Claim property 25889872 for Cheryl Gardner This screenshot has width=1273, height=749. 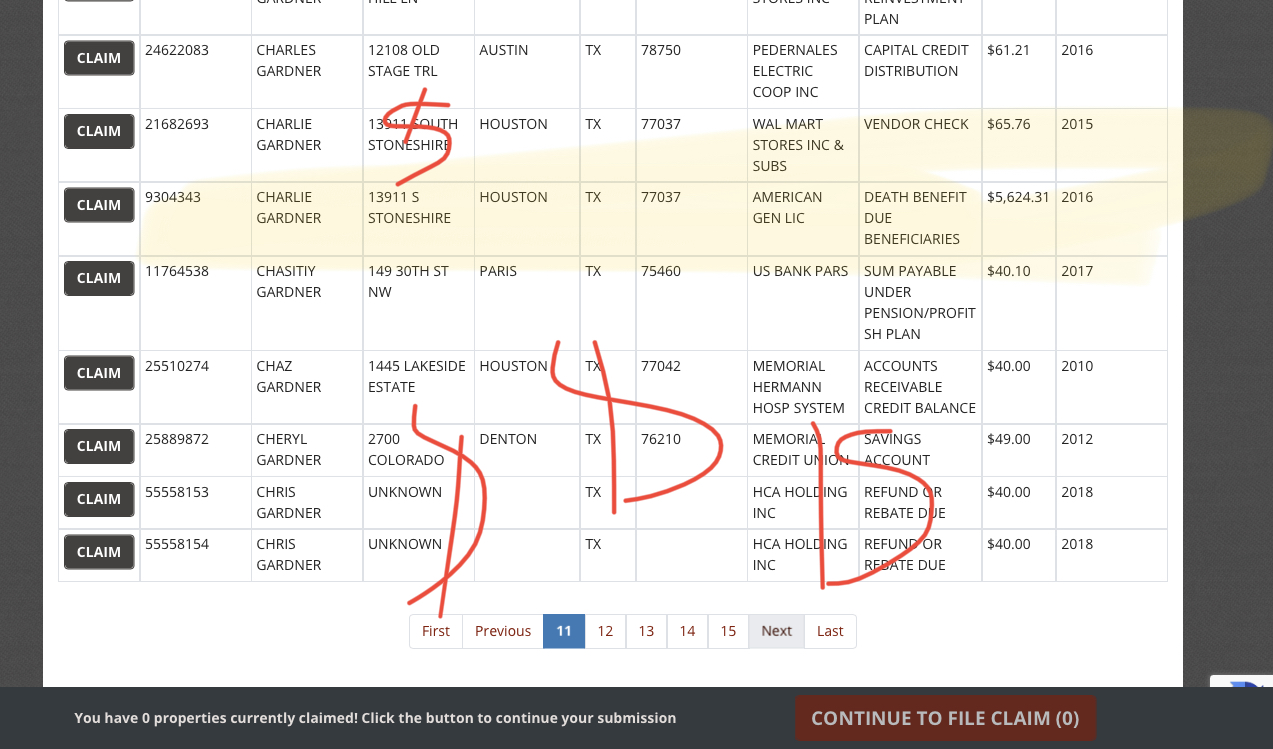coord(99,446)
